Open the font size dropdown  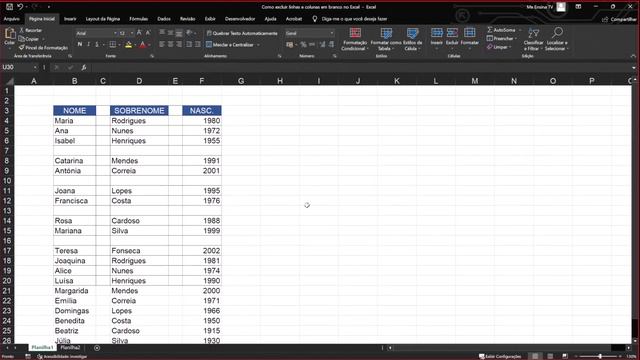(x=132, y=33)
